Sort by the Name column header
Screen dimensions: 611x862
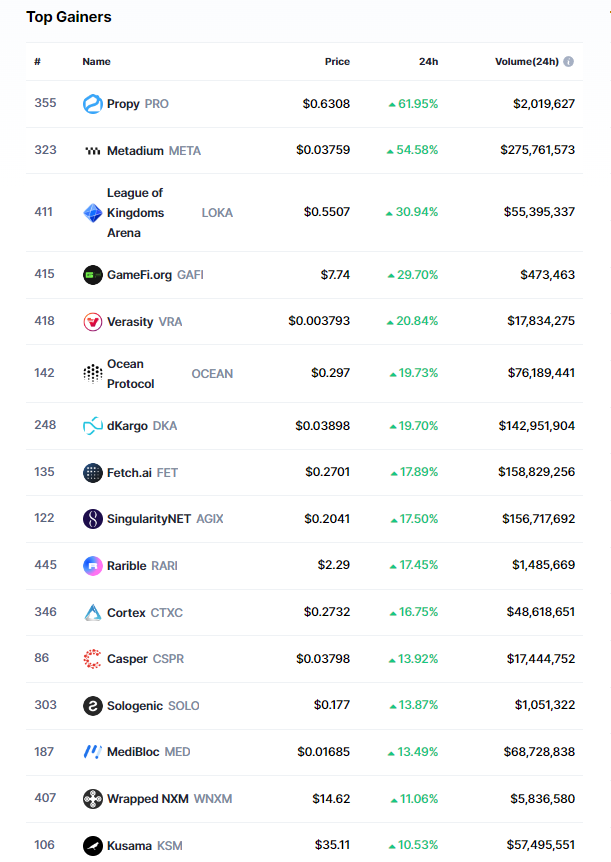pyautogui.click(x=96, y=62)
